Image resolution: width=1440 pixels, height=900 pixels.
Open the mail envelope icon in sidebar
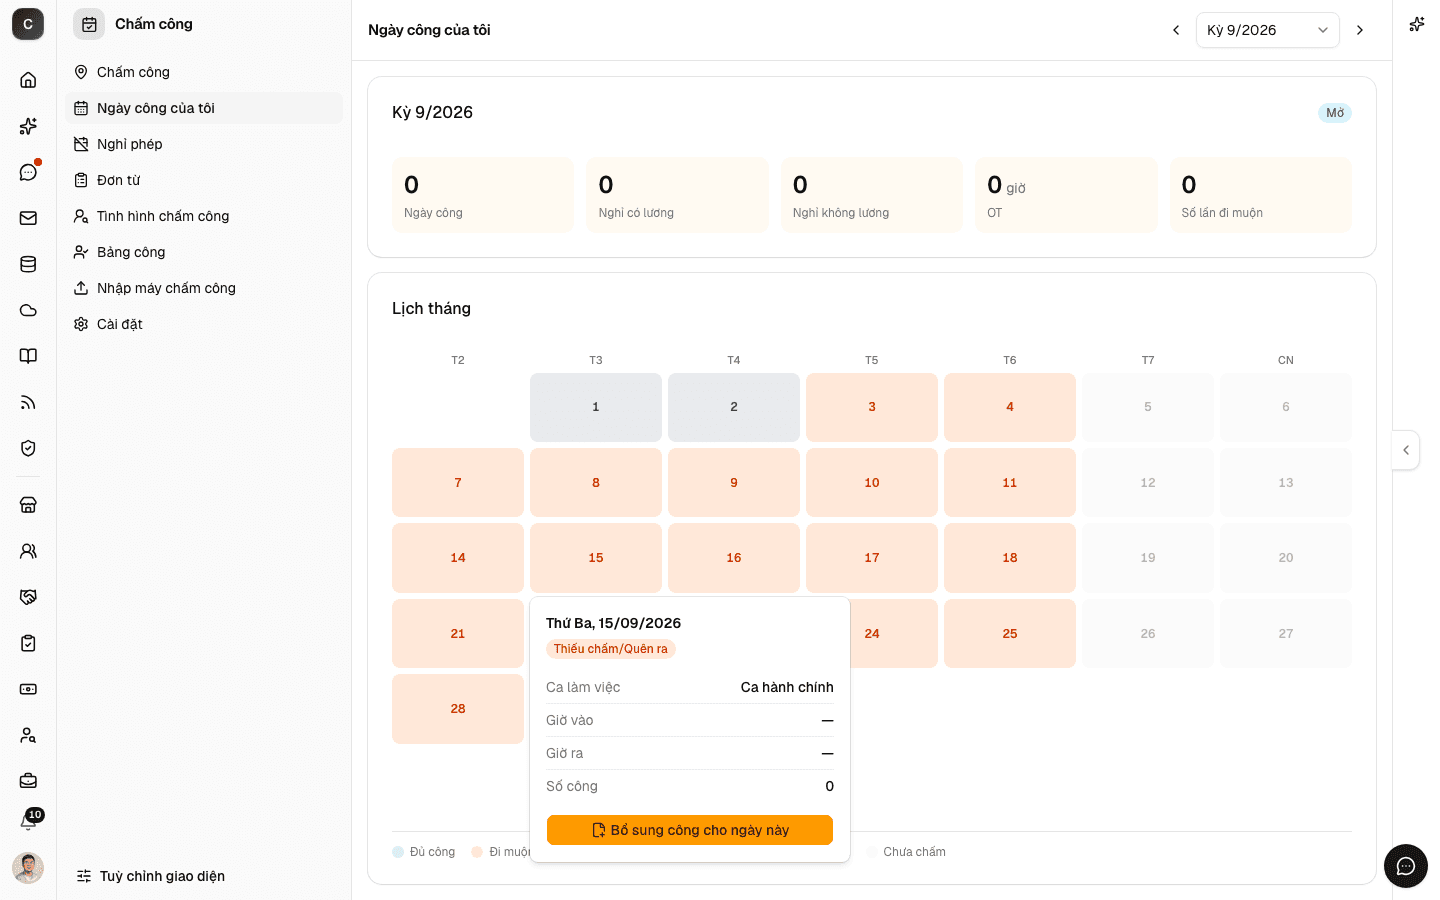coord(28,218)
